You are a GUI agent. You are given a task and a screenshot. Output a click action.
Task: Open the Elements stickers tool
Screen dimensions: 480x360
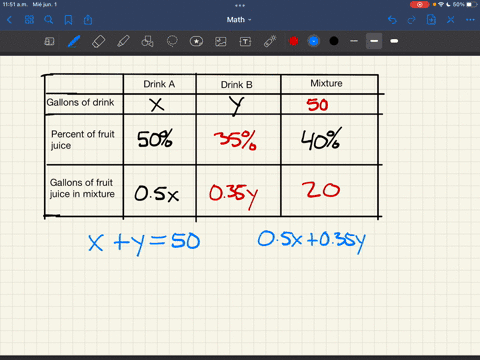click(196, 41)
